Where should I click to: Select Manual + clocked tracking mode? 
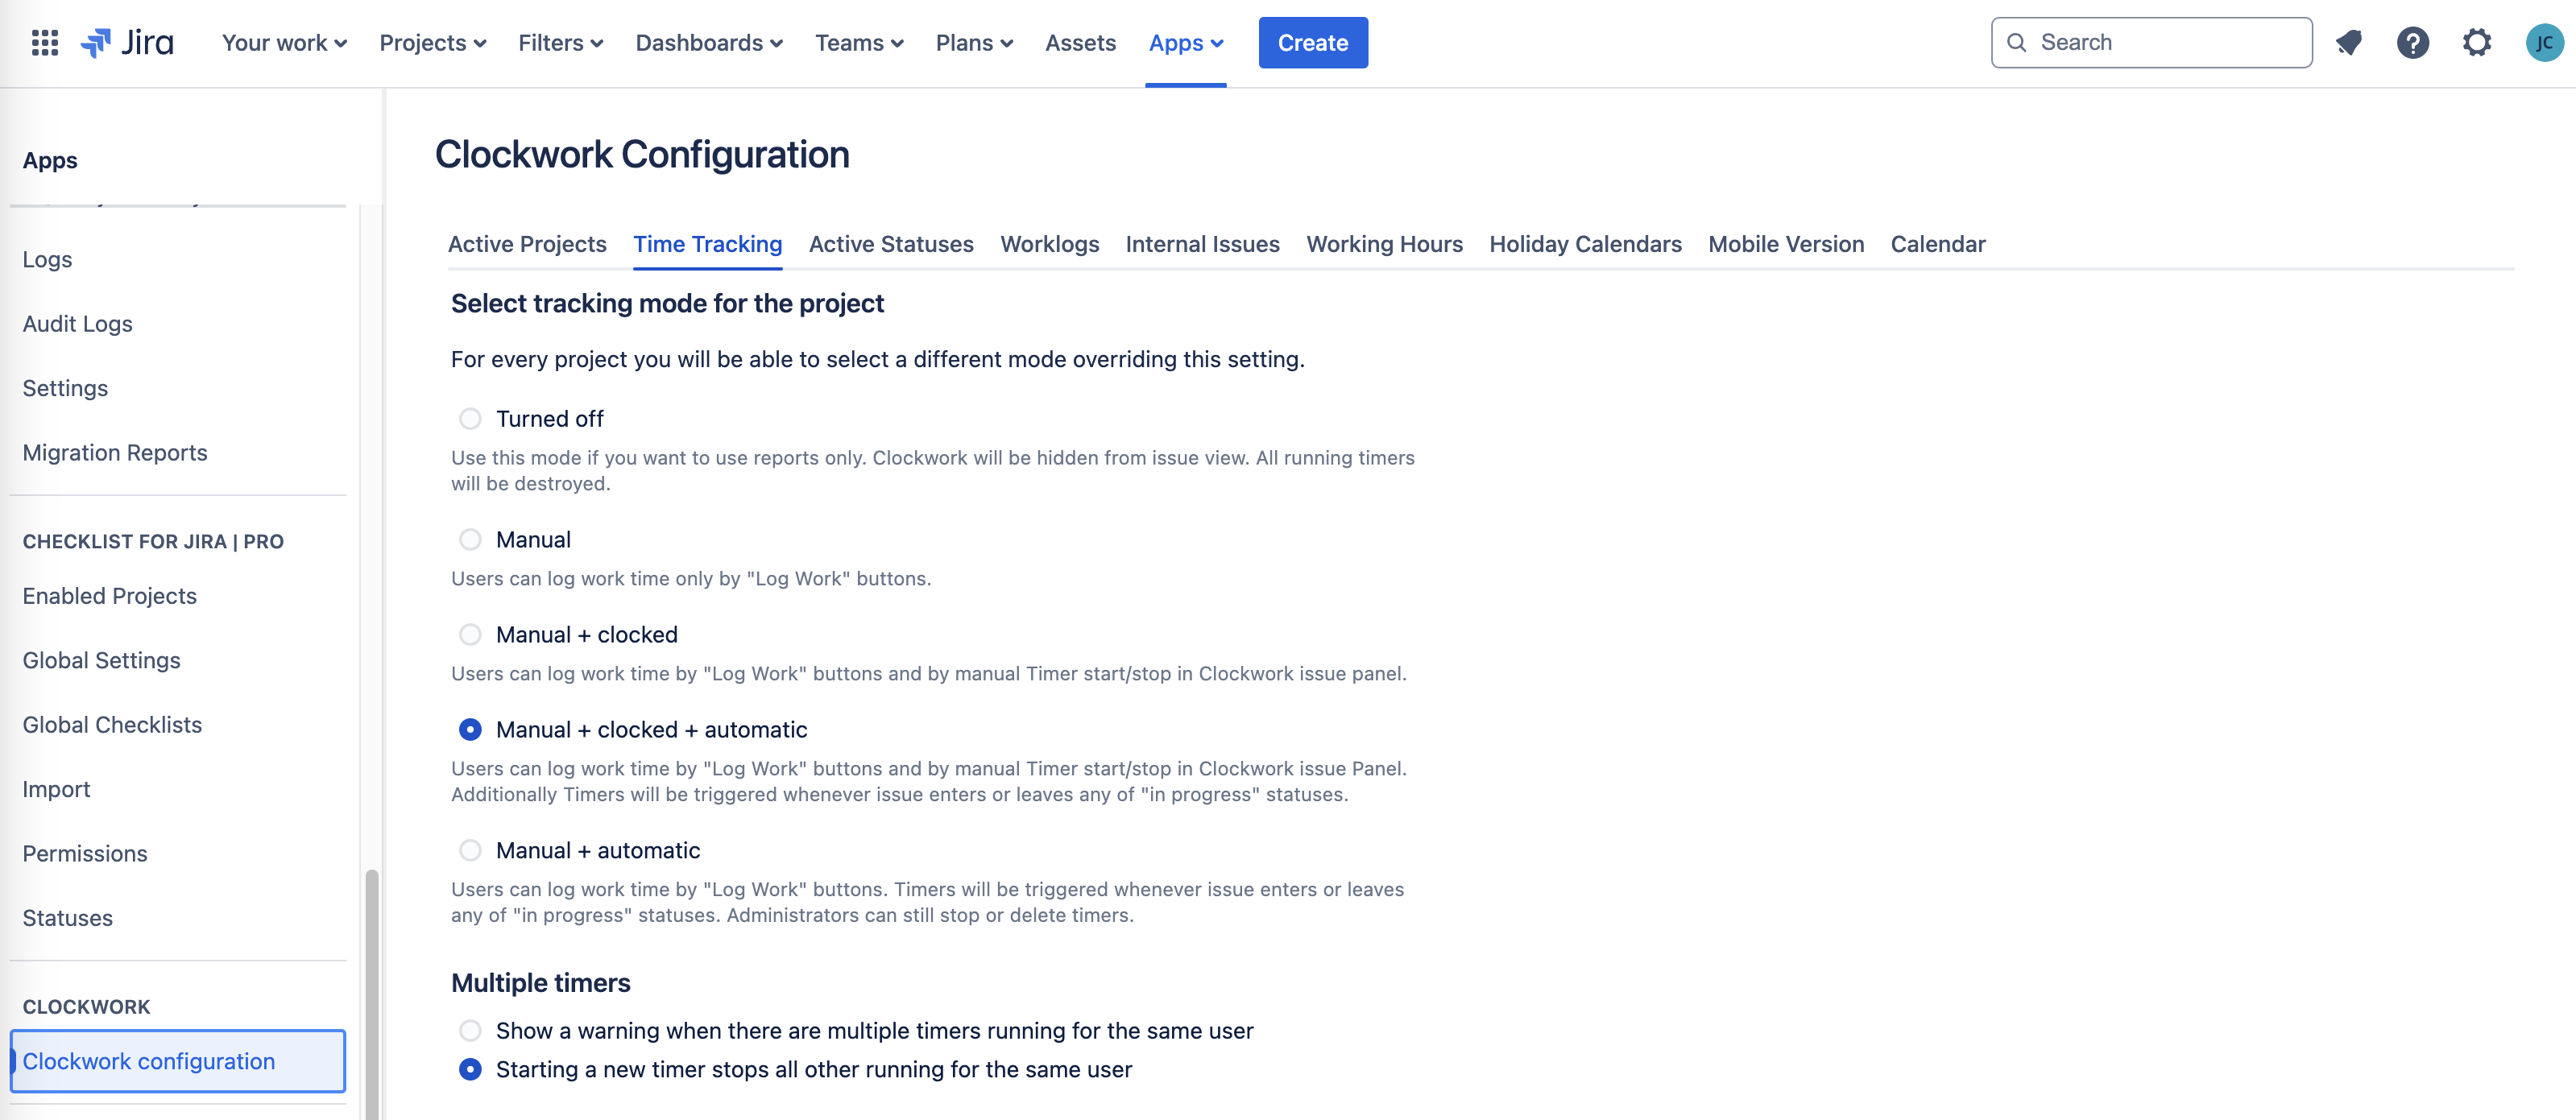470,635
